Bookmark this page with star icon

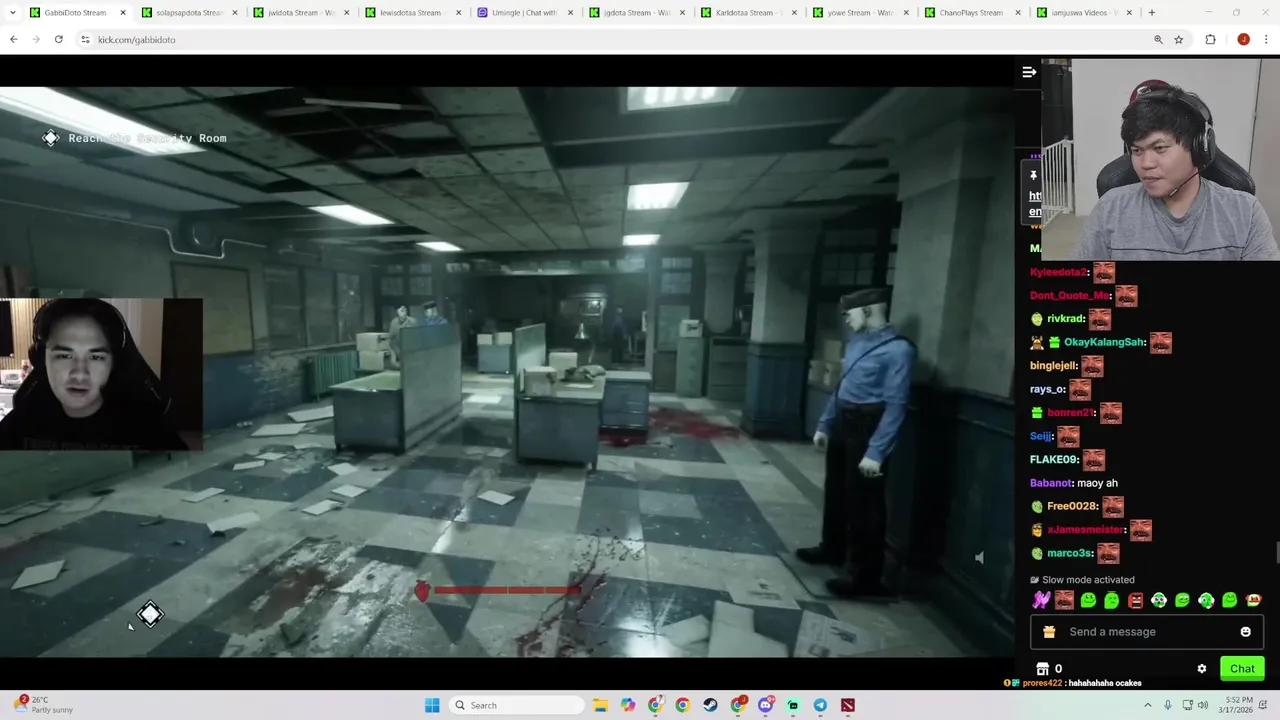[1179, 39]
